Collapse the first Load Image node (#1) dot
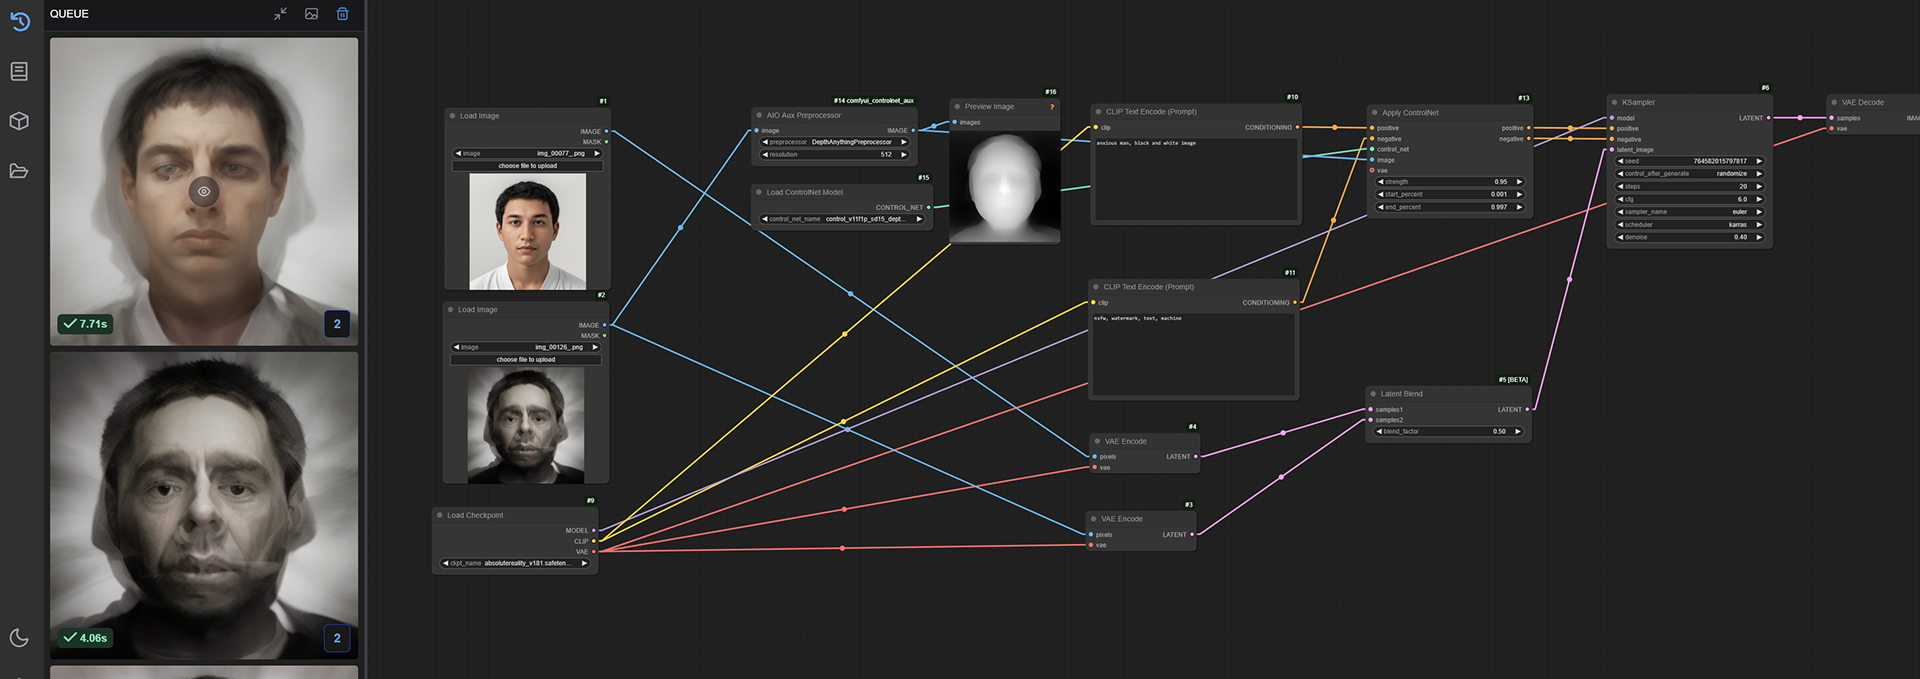Screen dimensions: 1920x679 pyautogui.click(x=453, y=116)
